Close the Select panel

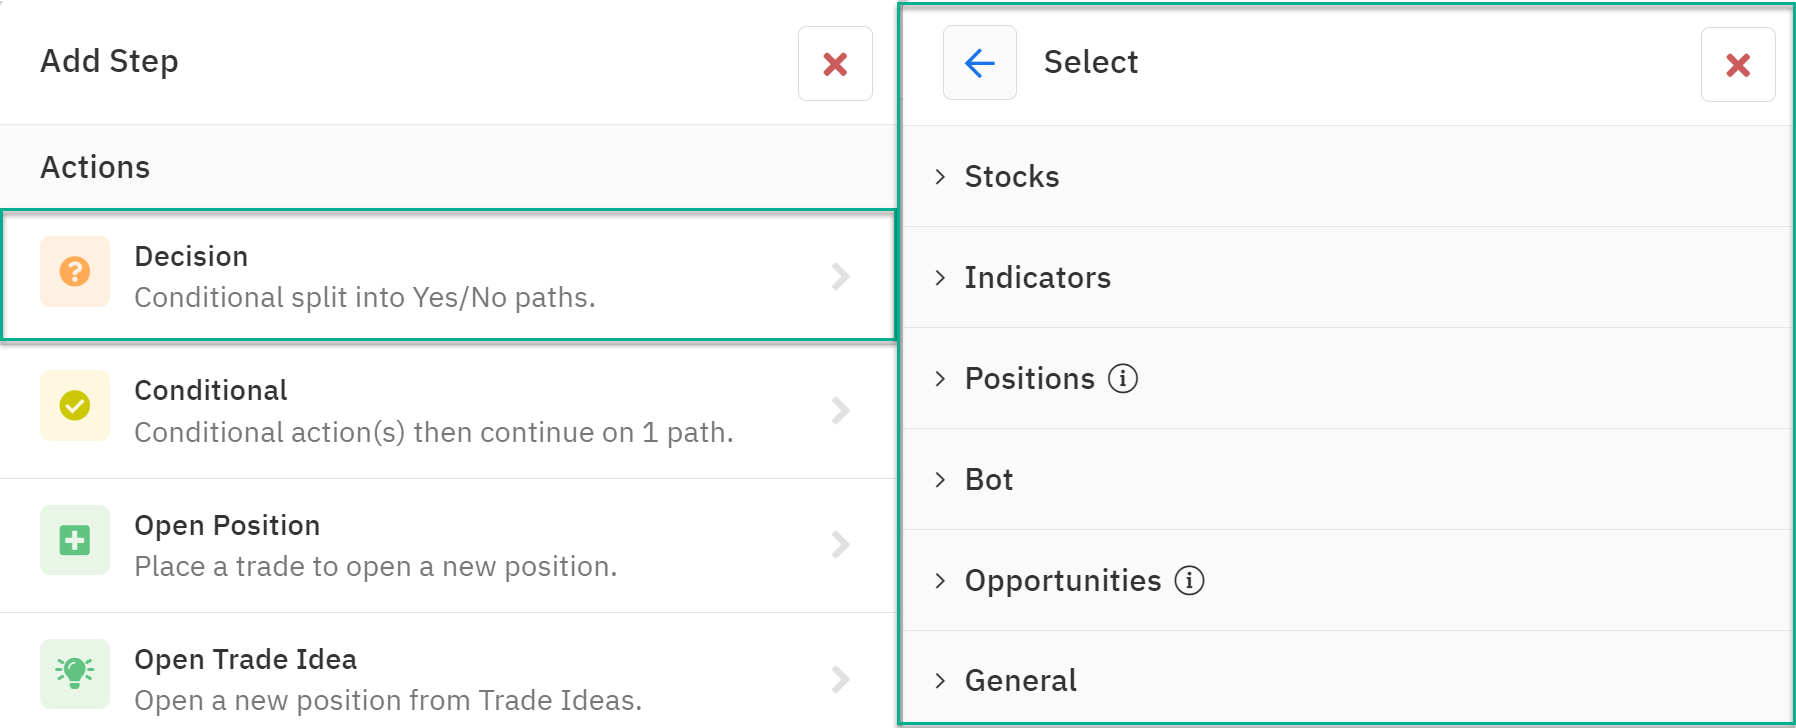click(1738, 65)
